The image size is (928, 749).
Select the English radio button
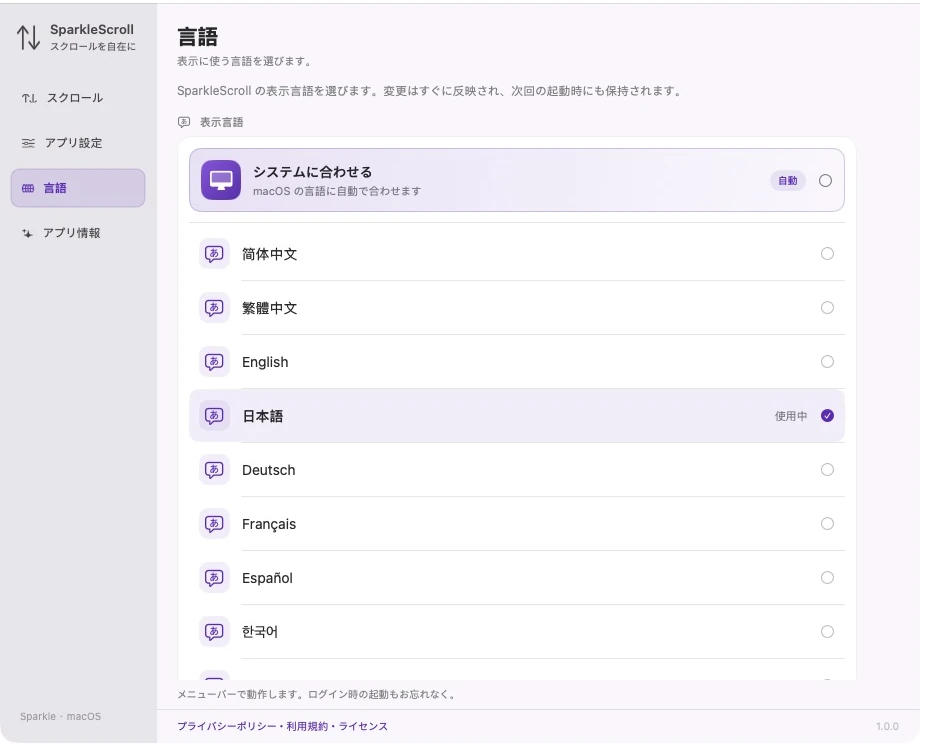(x=827, y=361)
